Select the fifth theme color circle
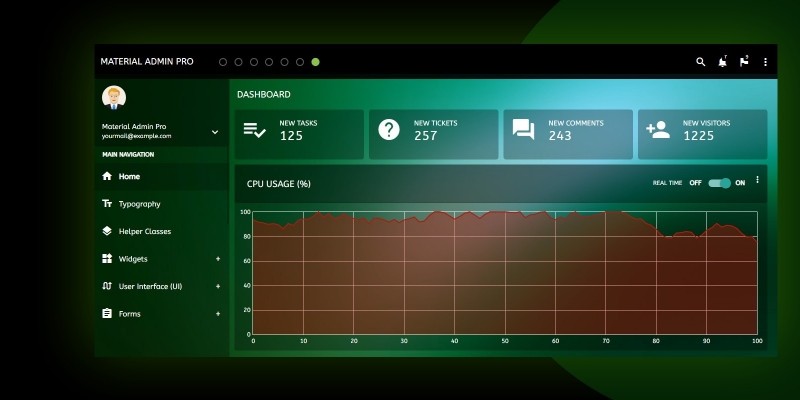Image resolution: width=800 pixels, height=400 pixels. pyautogui.click(x=285, y=62)
